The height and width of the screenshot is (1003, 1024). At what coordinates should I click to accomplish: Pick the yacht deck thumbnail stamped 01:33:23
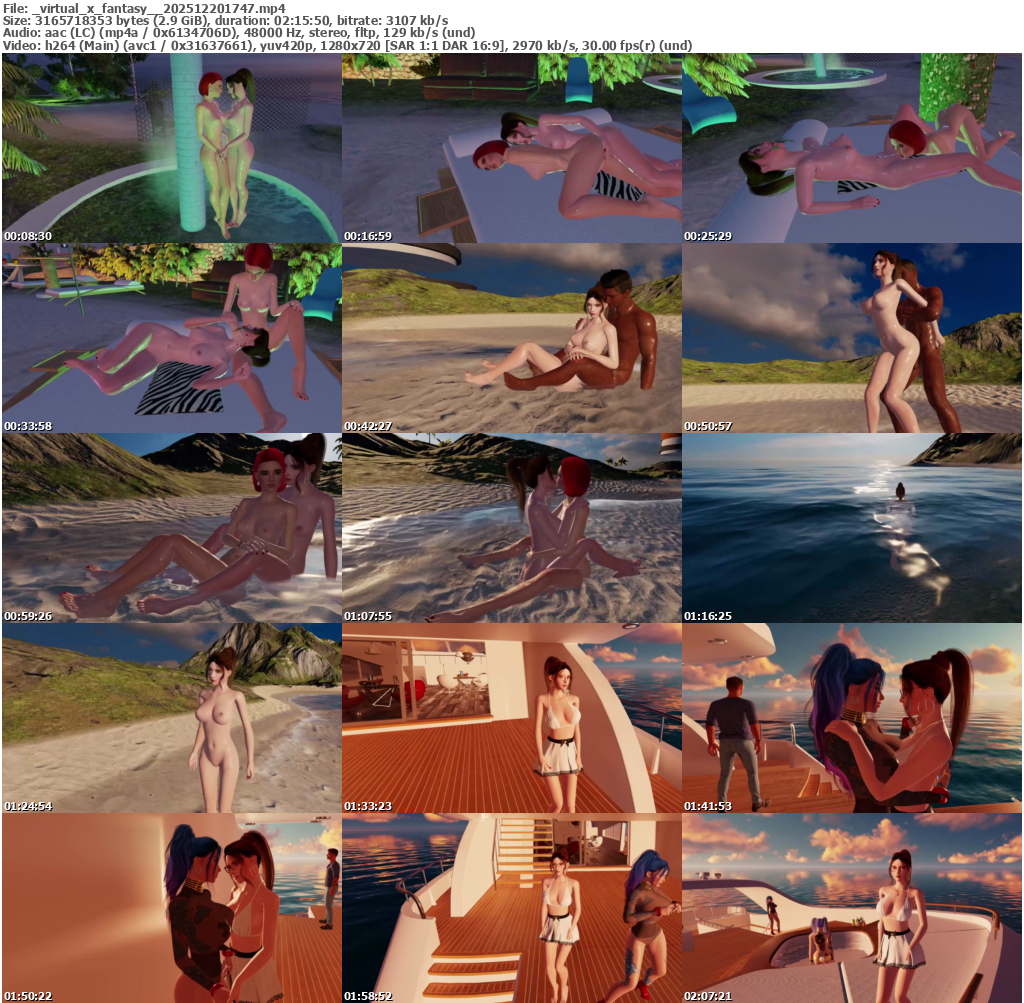512,718
